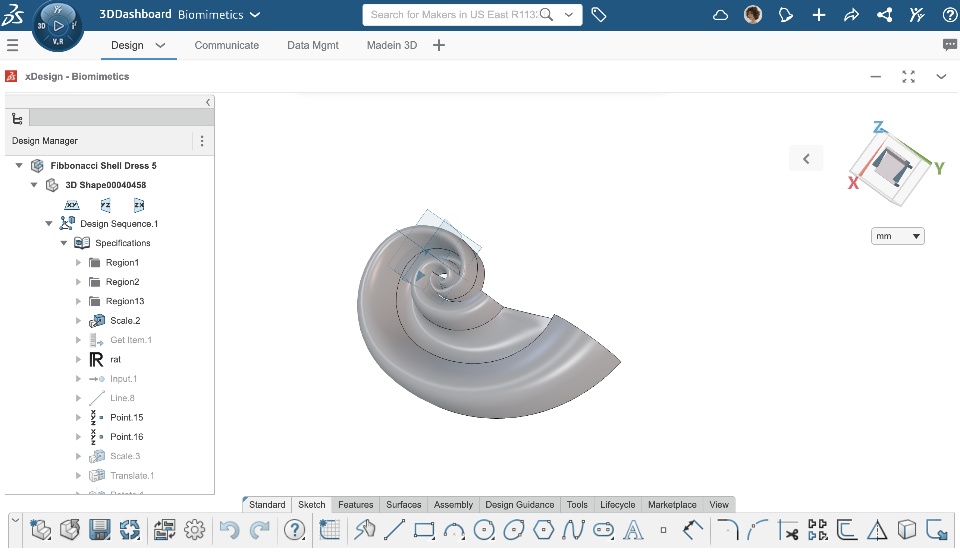The width and height of the screenshot is (960, 555).
Task: Click the plus icon in the top bar
Action: 819,15
